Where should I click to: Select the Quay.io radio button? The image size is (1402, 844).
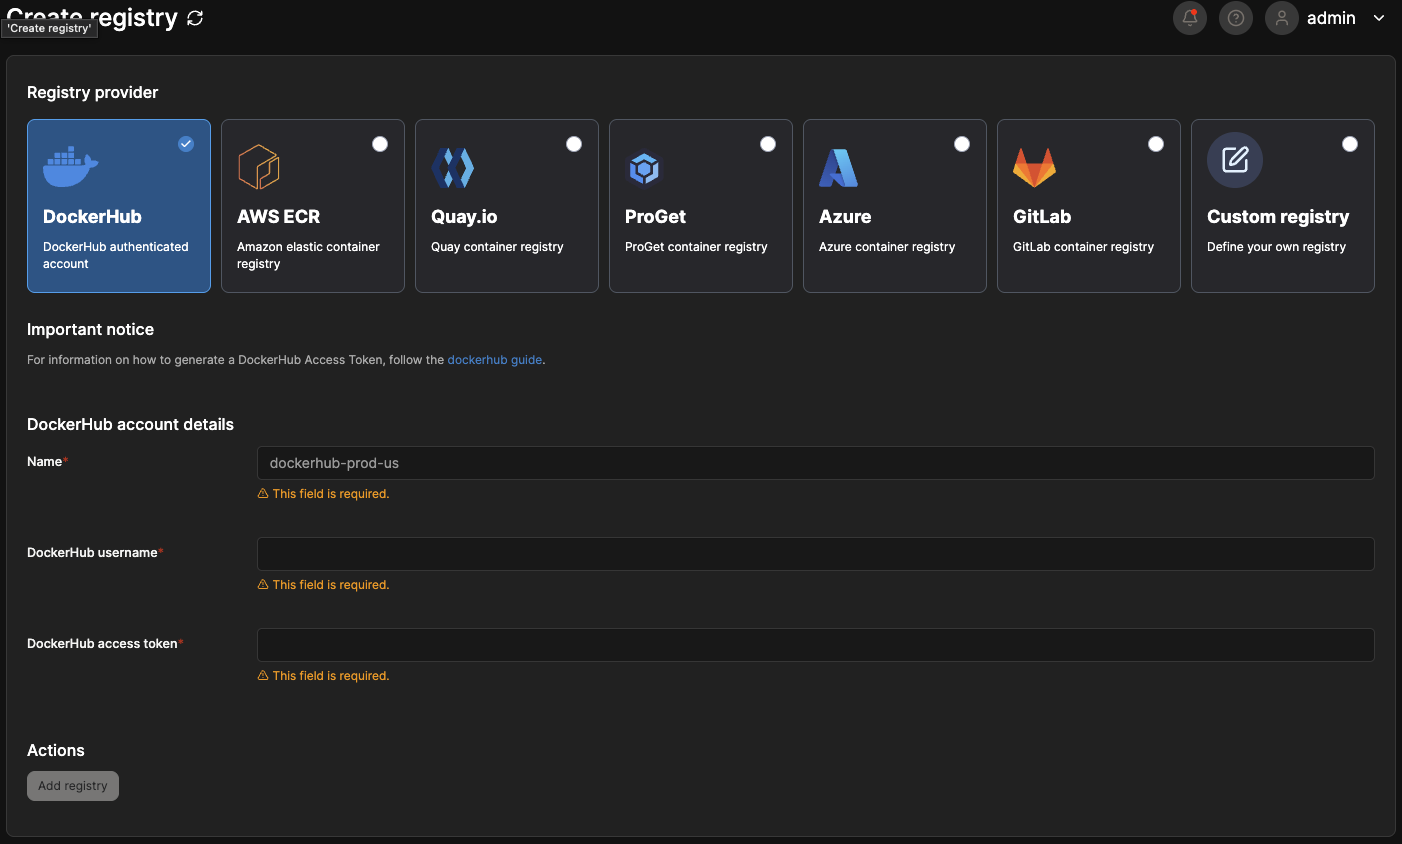coord(574,144)
